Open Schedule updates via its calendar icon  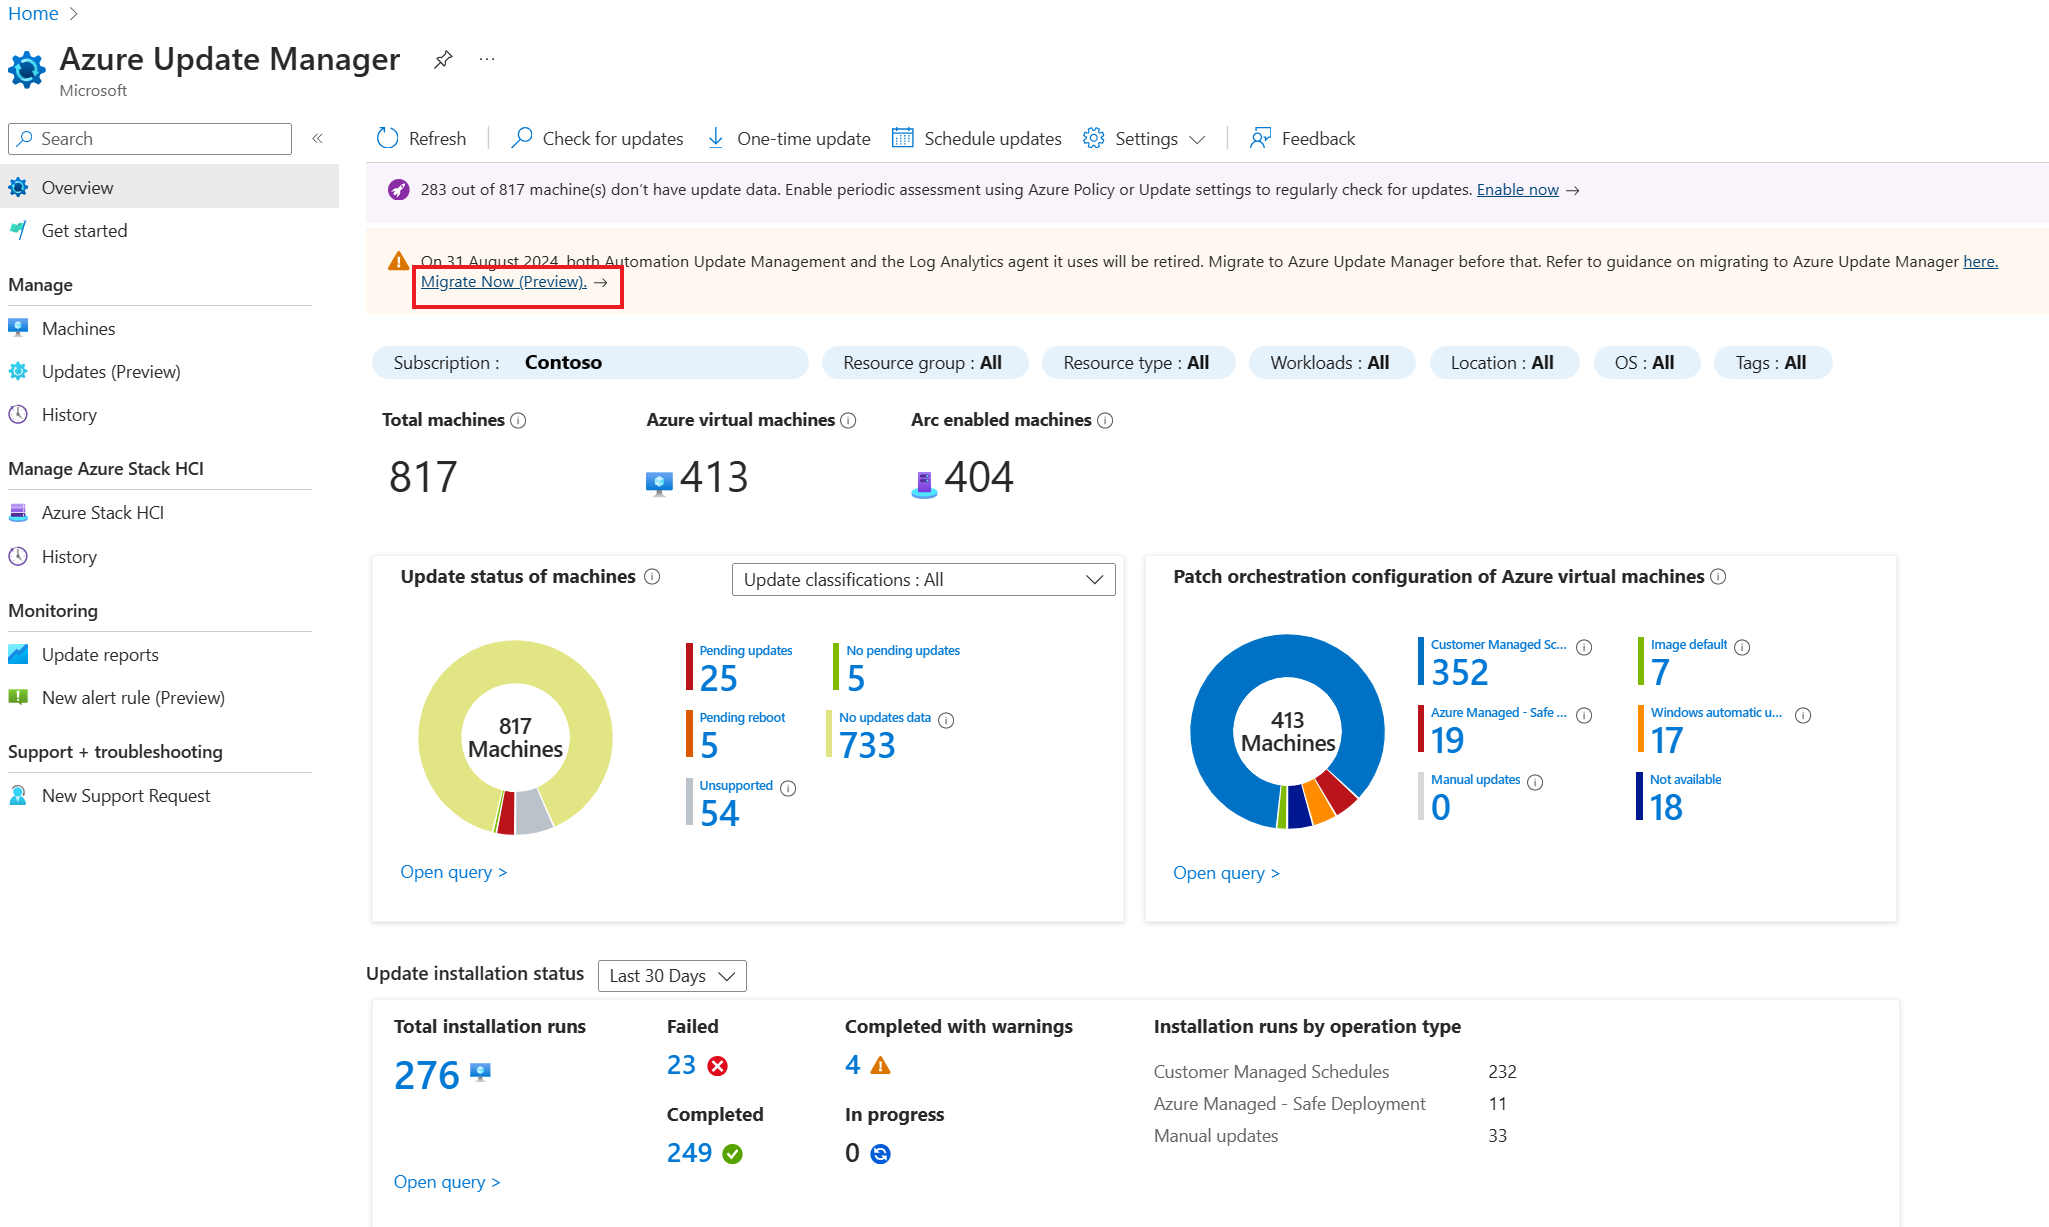[902, 138]
